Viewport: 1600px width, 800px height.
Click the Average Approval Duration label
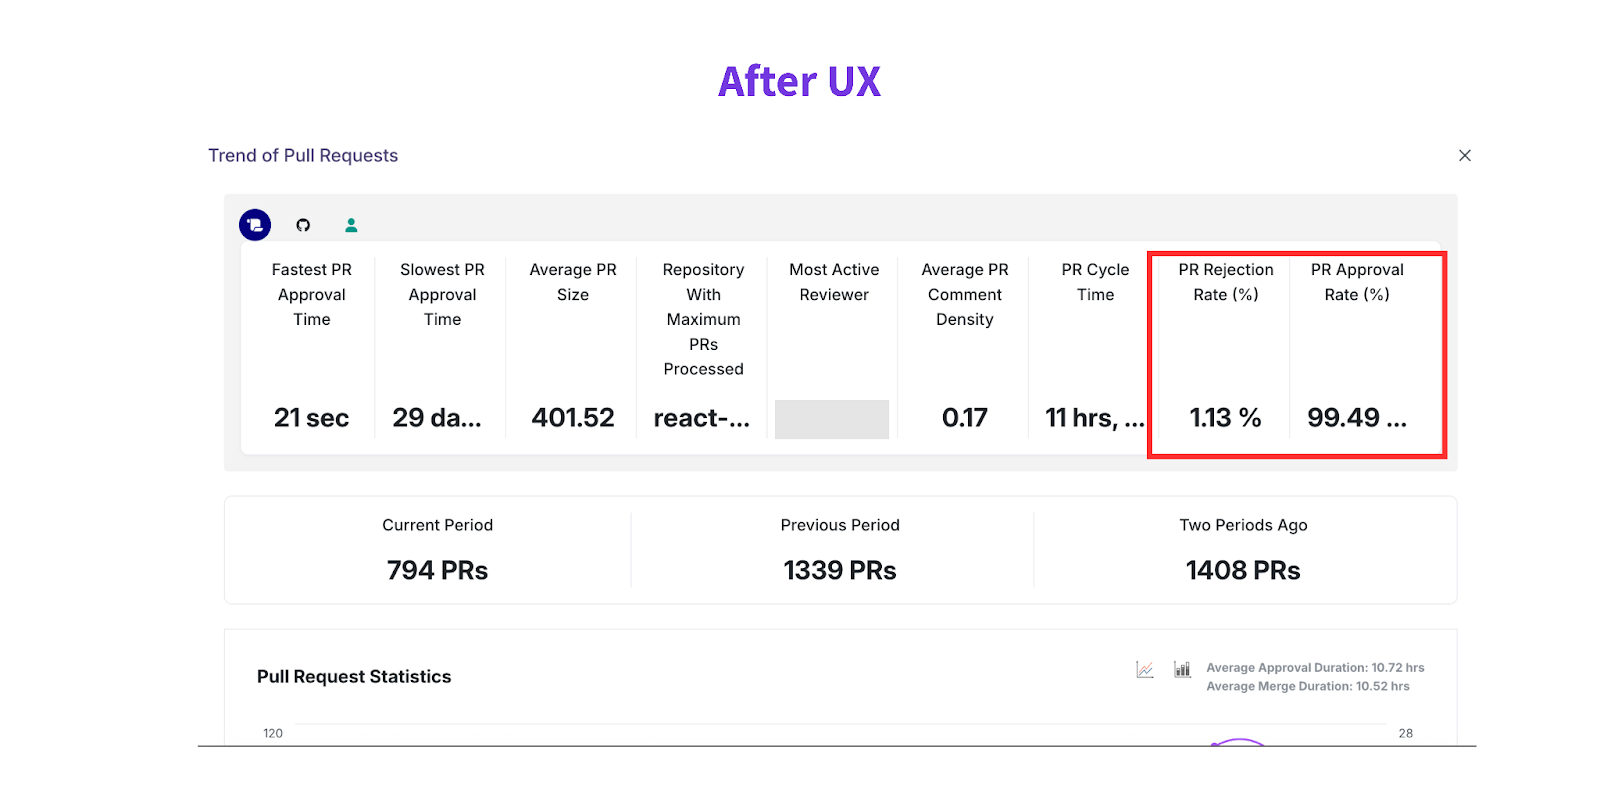click(x=1315, y=668)
